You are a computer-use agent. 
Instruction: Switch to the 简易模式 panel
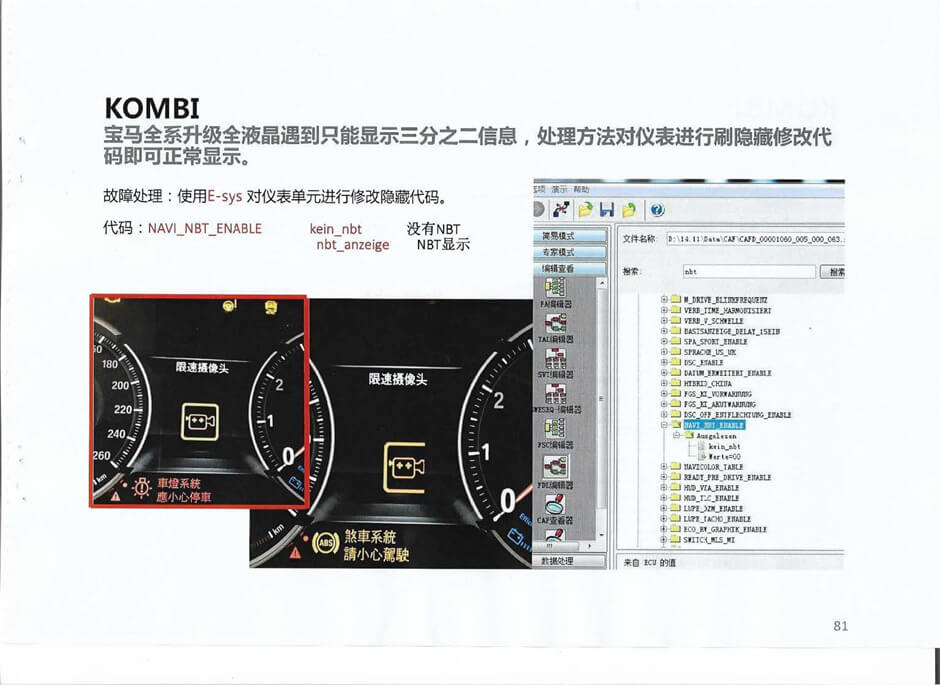click(x=570, y=236)
